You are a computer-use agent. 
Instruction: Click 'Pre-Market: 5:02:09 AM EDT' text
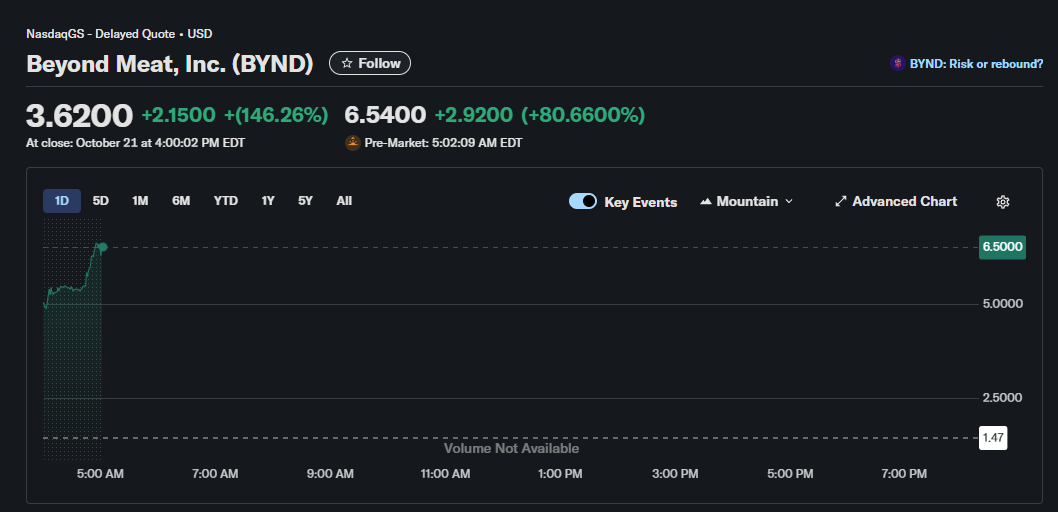click(x=443, y=143)
